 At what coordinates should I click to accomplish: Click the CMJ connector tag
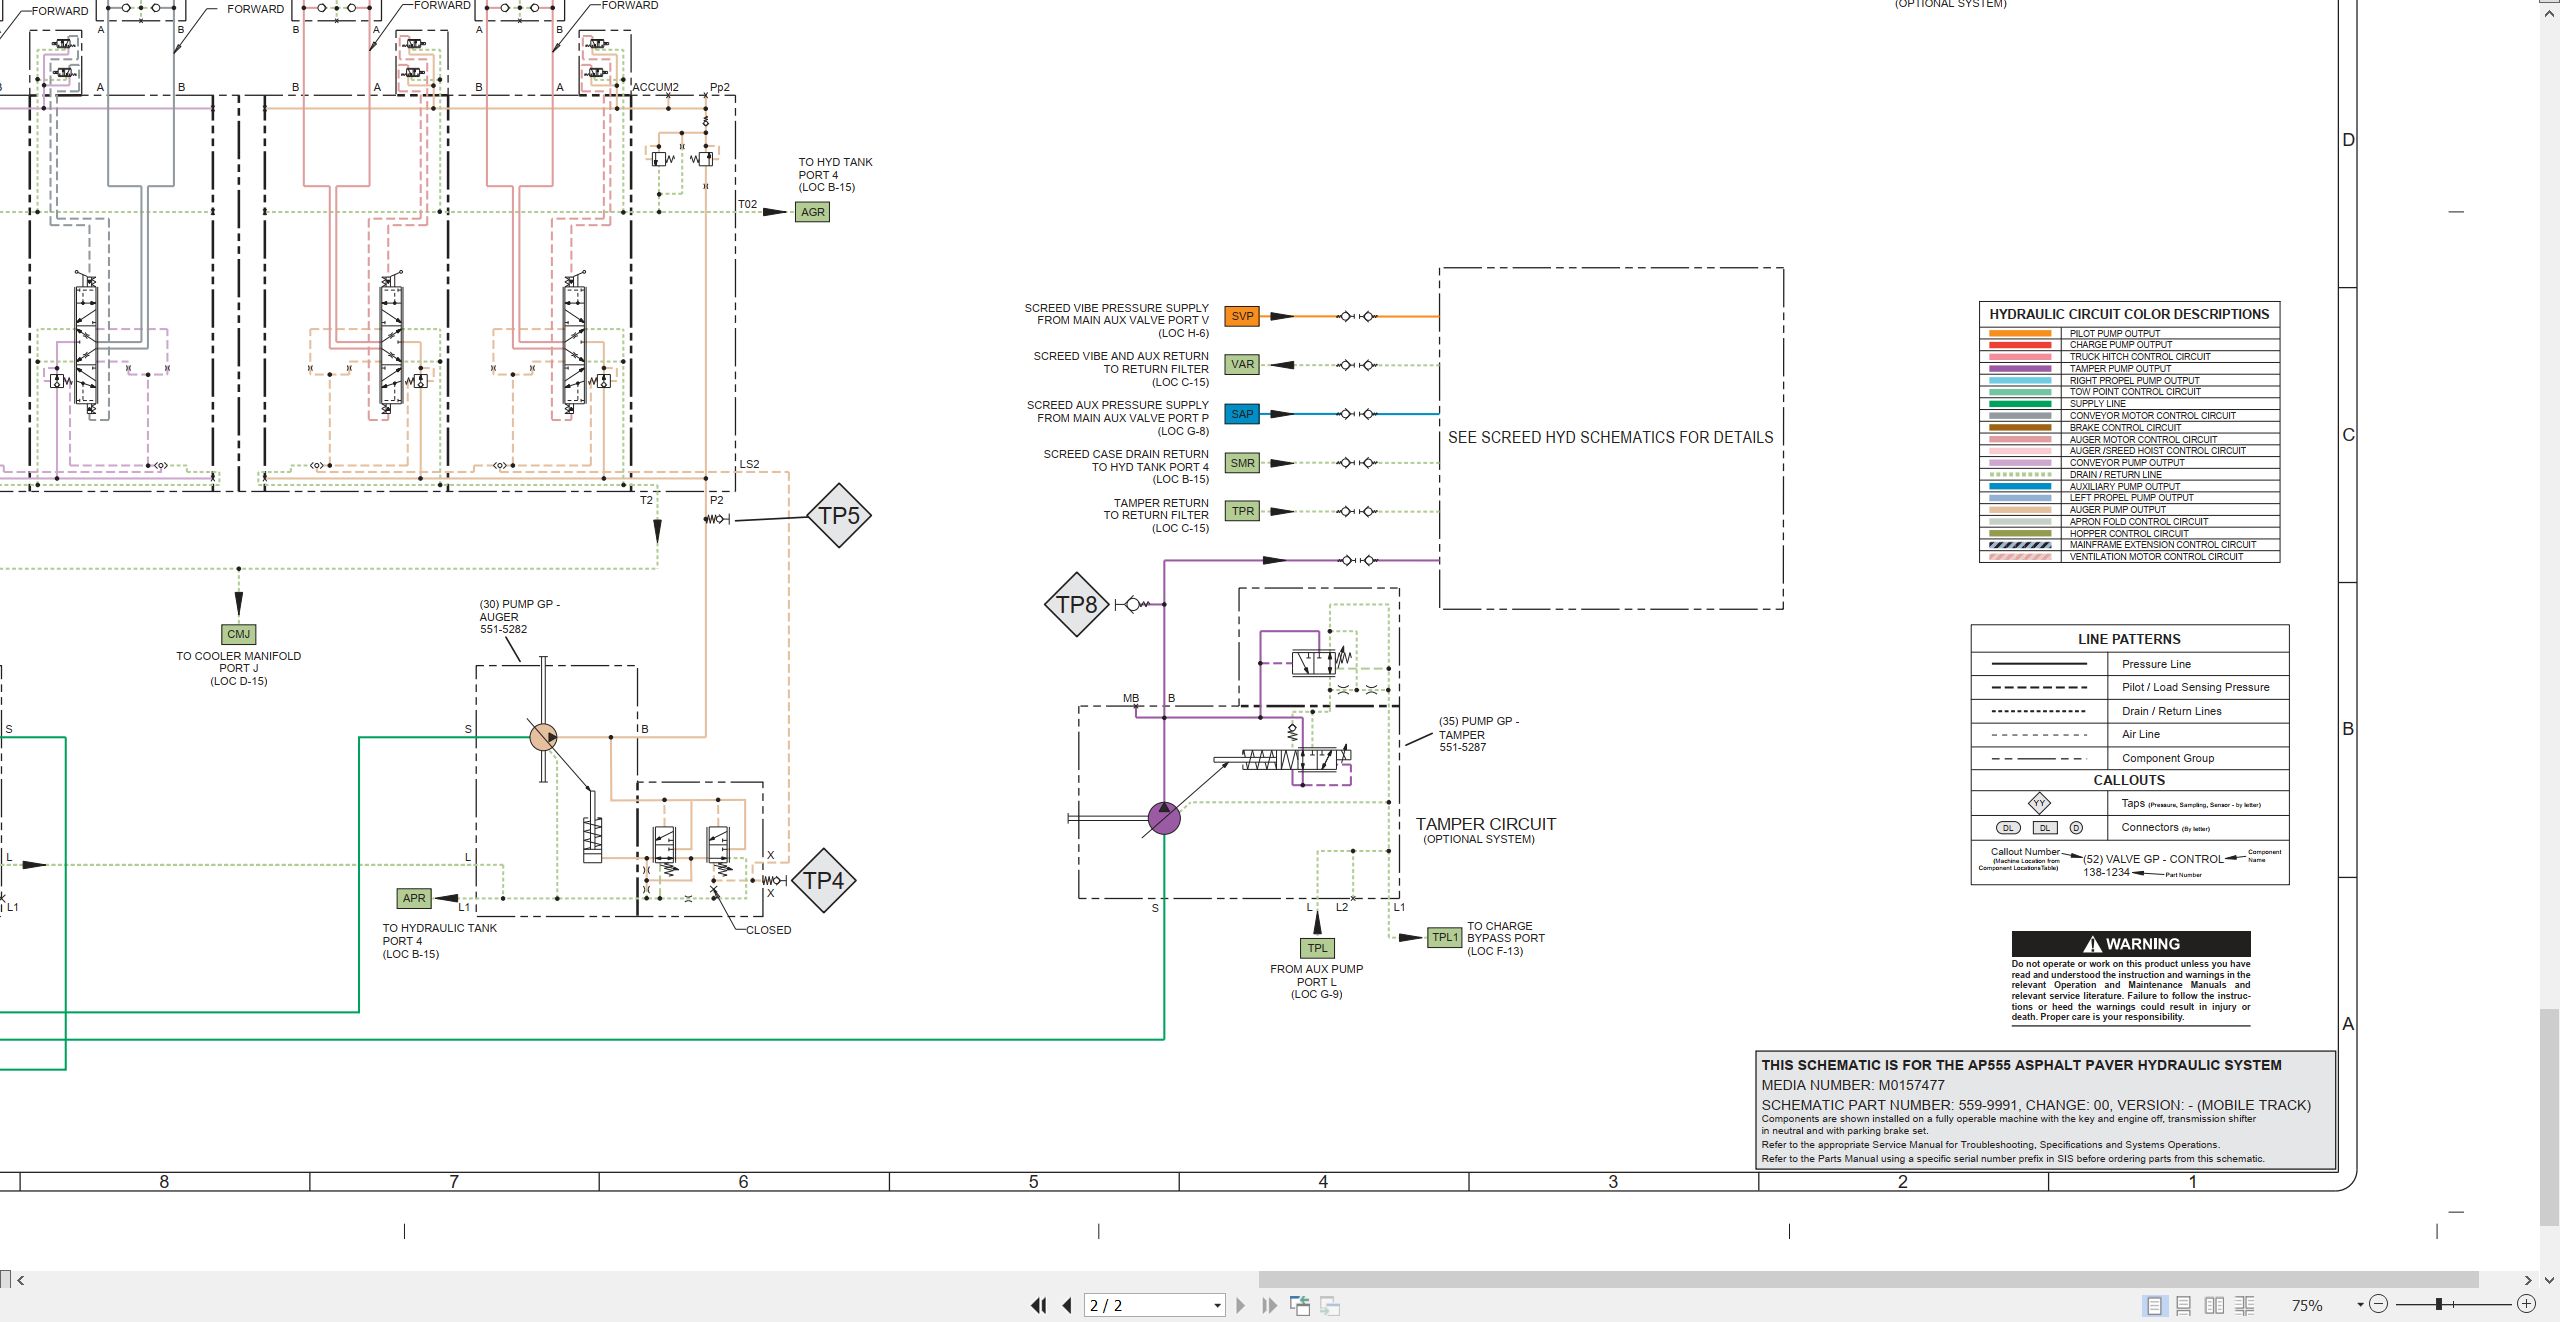(x=239, y=634)
